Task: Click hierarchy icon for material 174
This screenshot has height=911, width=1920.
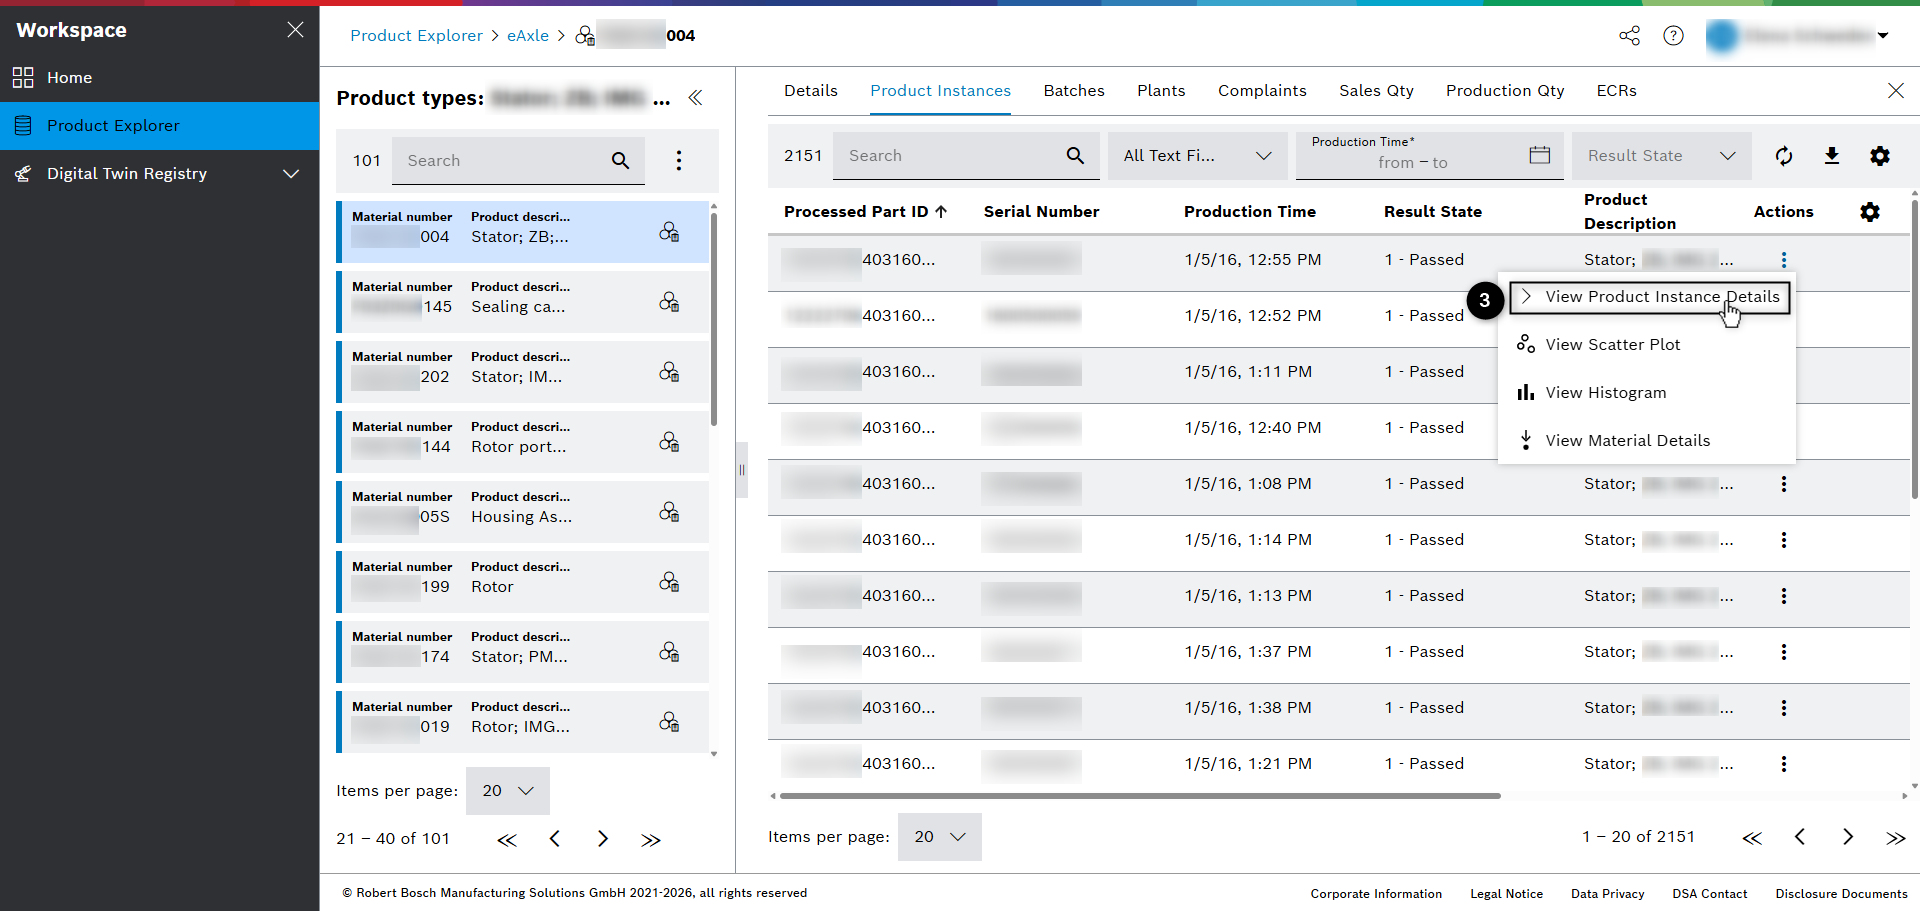Action: [x=669, y=652]
